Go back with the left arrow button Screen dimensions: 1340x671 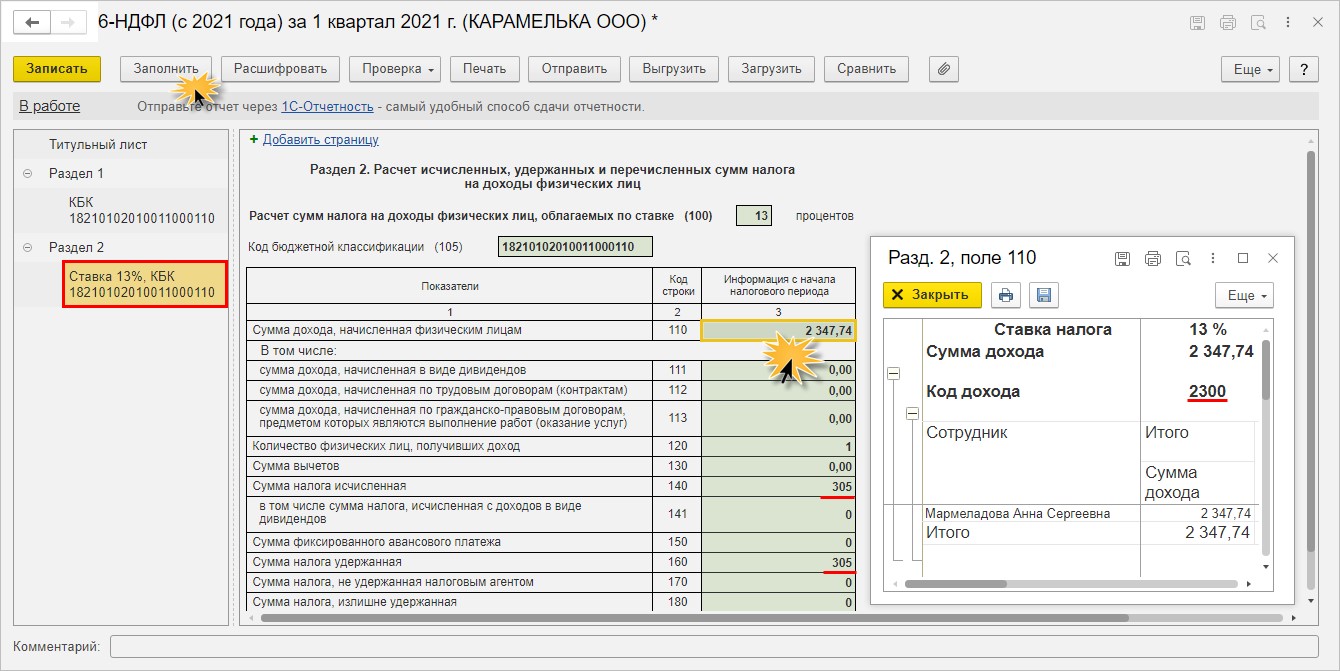[33, 21]
